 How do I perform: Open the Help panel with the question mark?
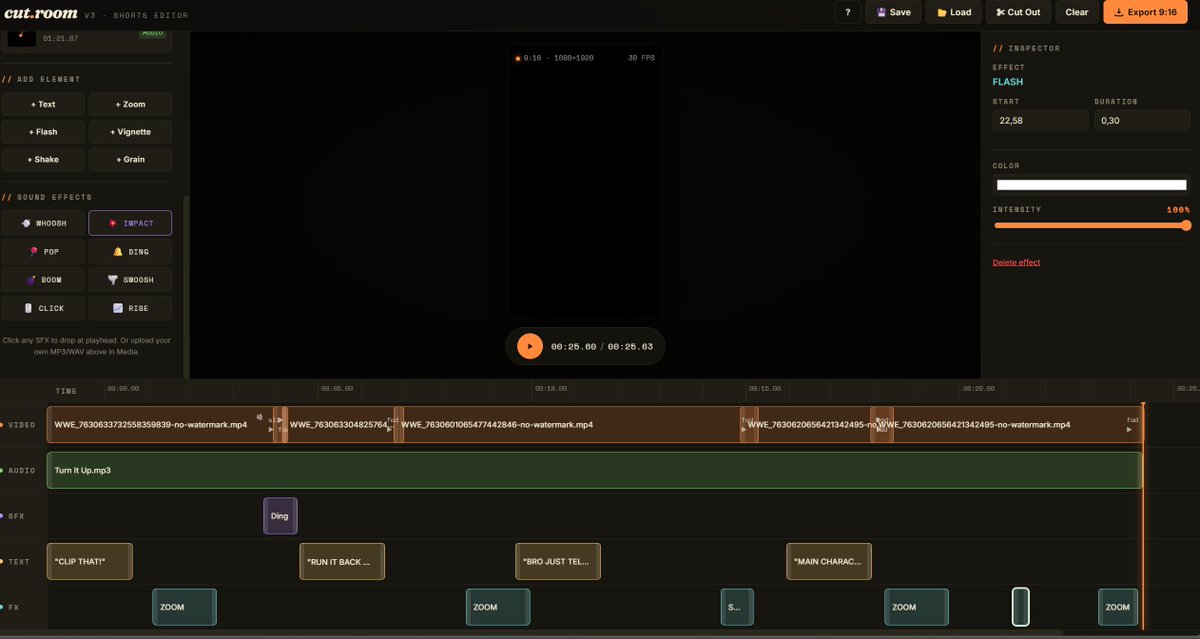point(848,12)
